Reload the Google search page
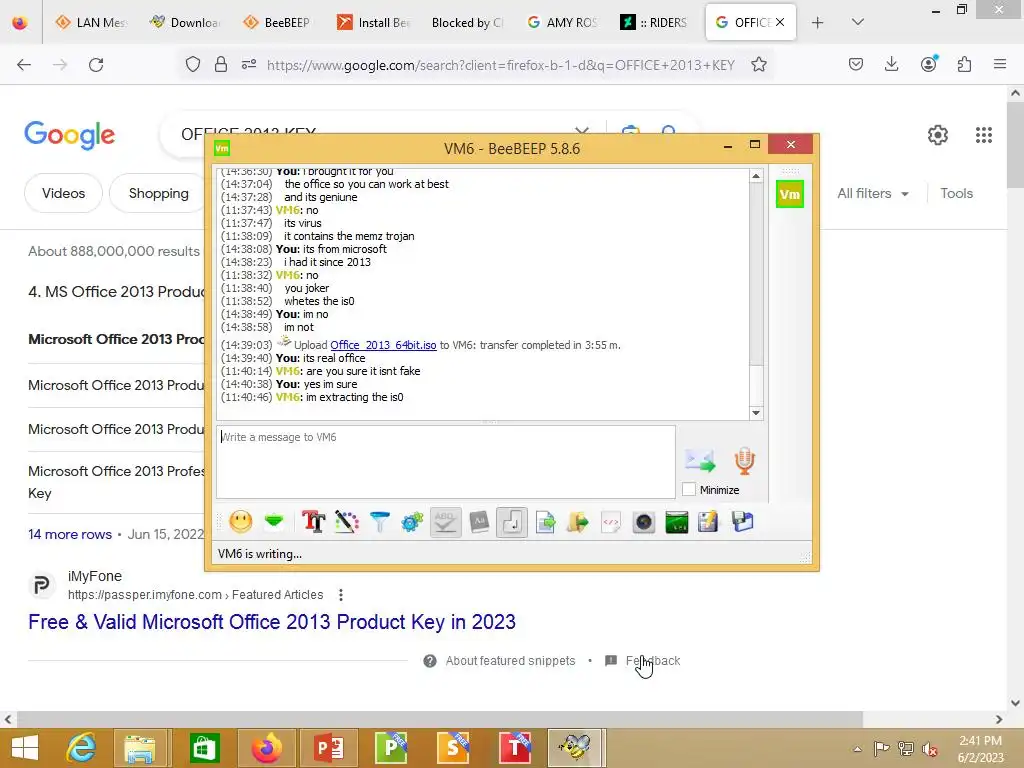Screen dimensions: 1024x768 [x=96, y=65]
